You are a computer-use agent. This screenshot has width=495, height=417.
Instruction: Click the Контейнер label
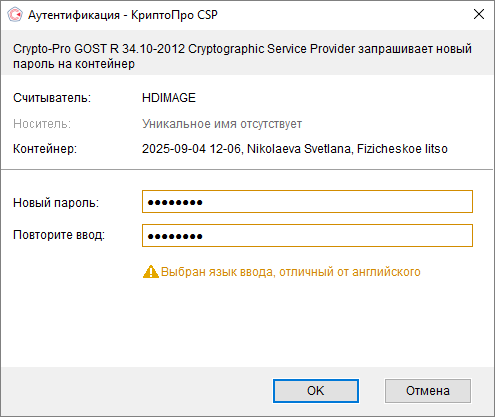[x=45, y=149]
